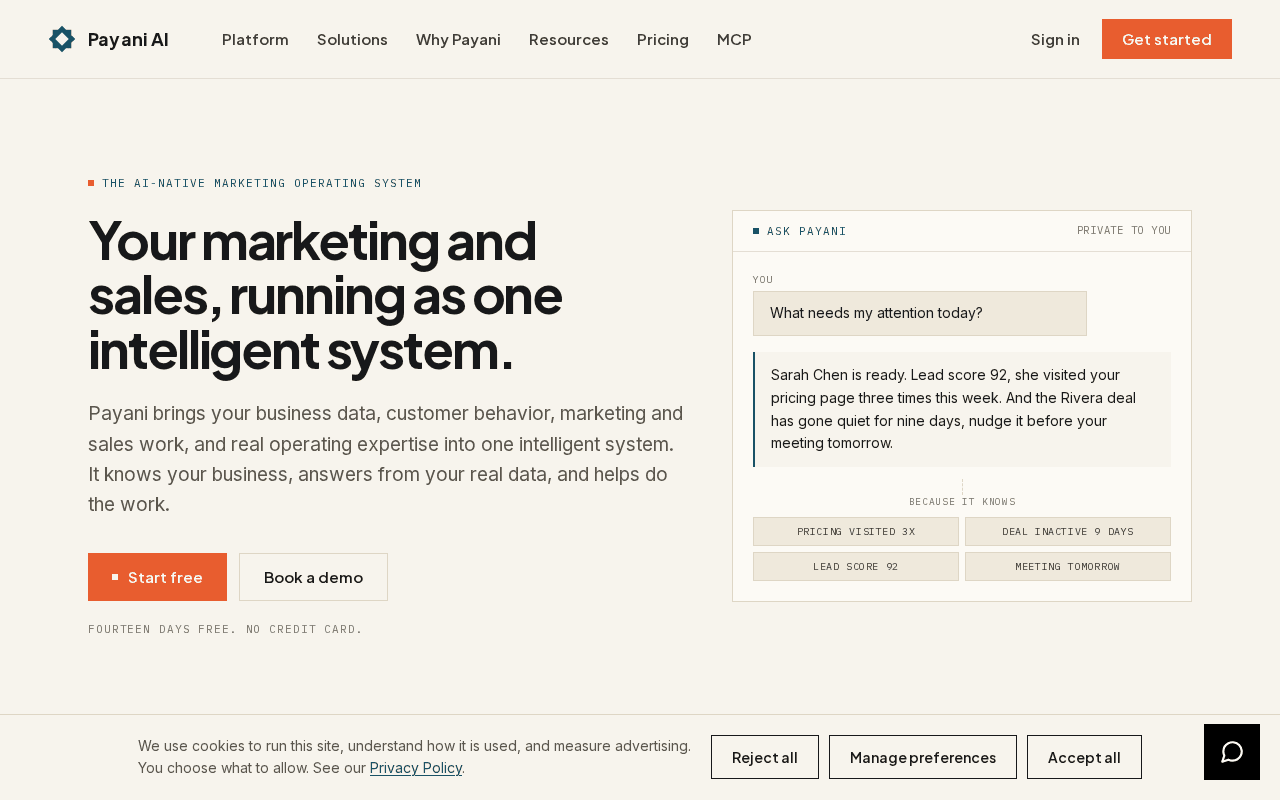Click the 'What needs my attention today?' message

(x=920, y=313)
